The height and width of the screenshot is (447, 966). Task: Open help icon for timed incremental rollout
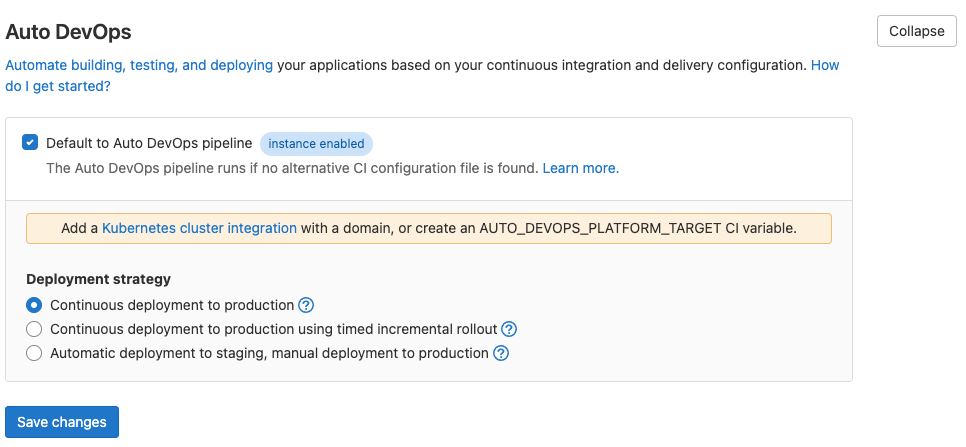(x=509, y=329)
